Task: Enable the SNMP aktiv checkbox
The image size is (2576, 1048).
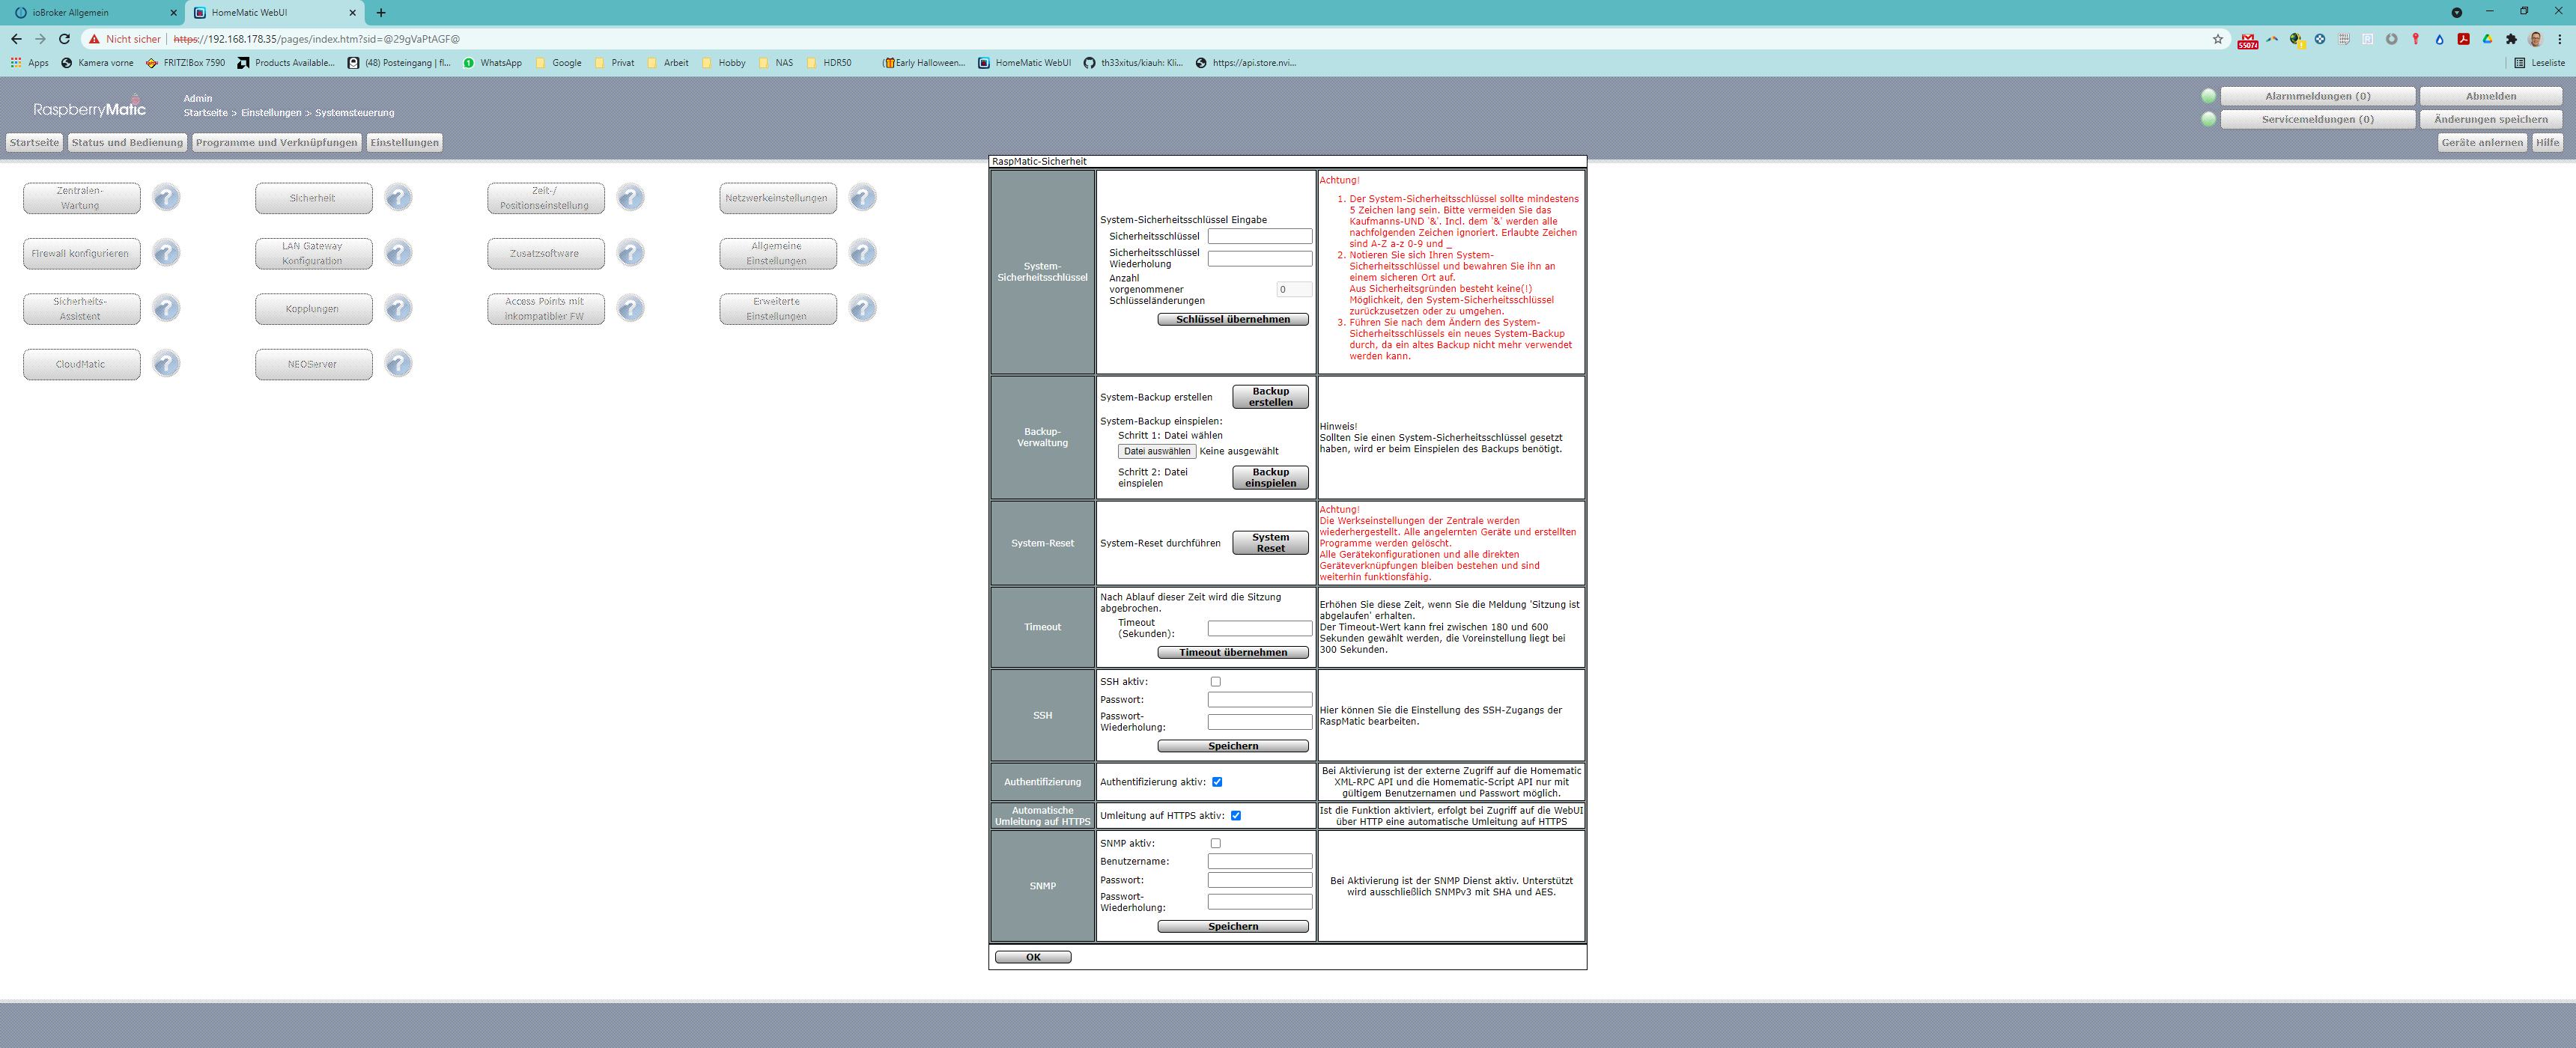Action: [x=1216, y=844]
